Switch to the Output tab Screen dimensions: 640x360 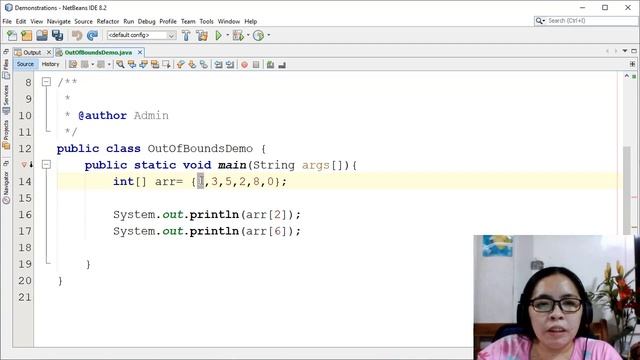[32, 53]
